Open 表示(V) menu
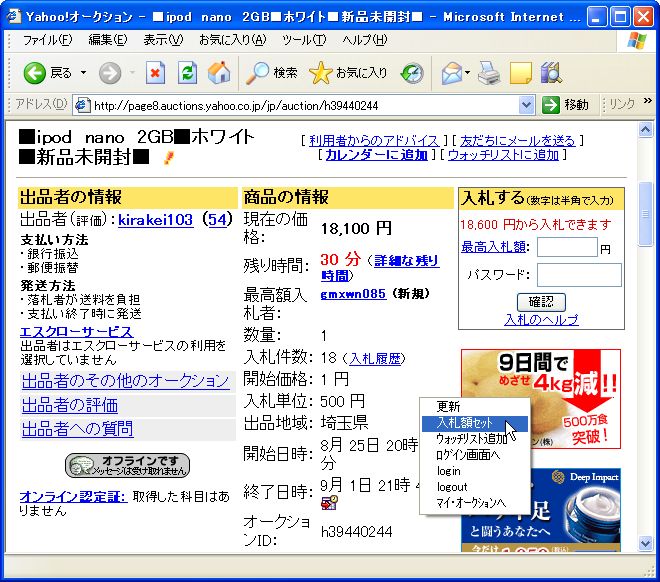This screenshot has width=660, height=582. coord(163,40)
